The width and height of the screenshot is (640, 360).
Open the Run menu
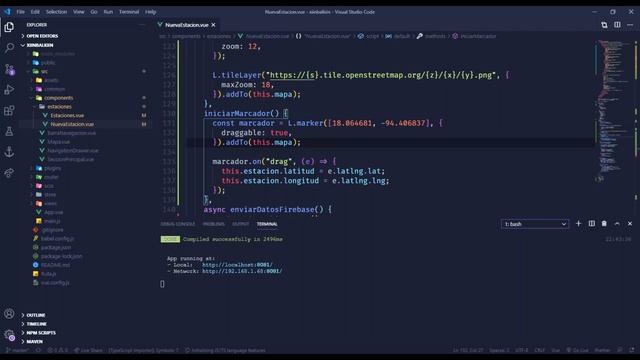[108, 12]
